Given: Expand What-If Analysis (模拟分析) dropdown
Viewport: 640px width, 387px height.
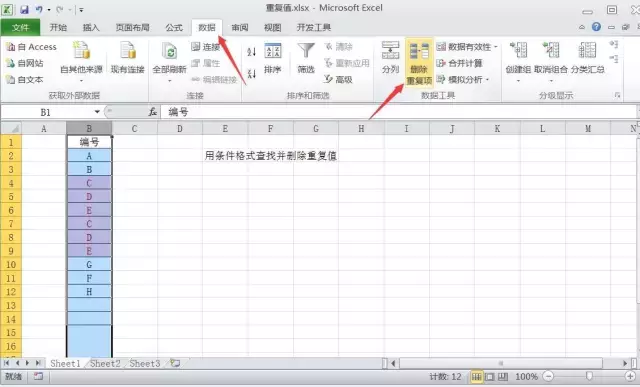Looking at the screenshot, I should pos(488,79).
